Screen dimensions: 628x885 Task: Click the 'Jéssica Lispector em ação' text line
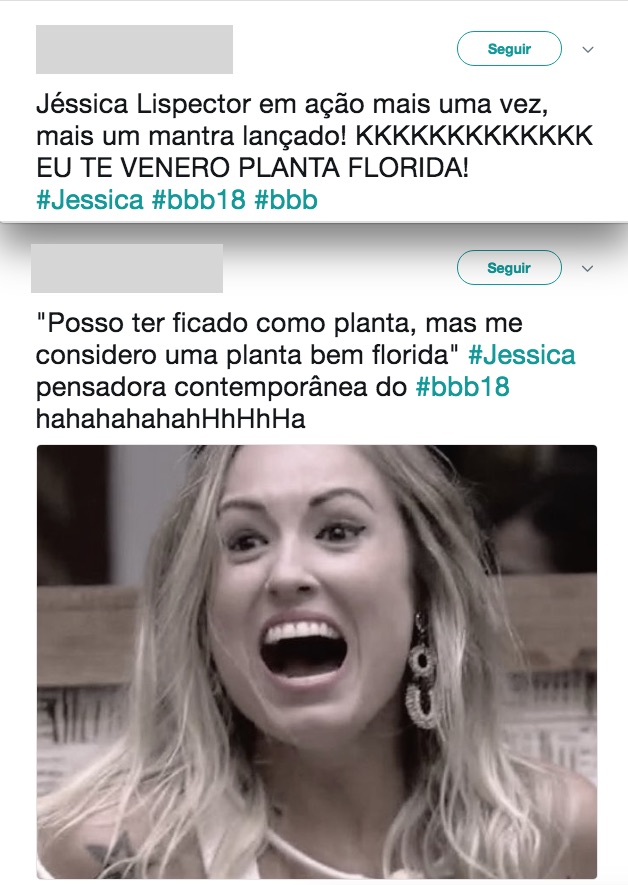(292, 104)
